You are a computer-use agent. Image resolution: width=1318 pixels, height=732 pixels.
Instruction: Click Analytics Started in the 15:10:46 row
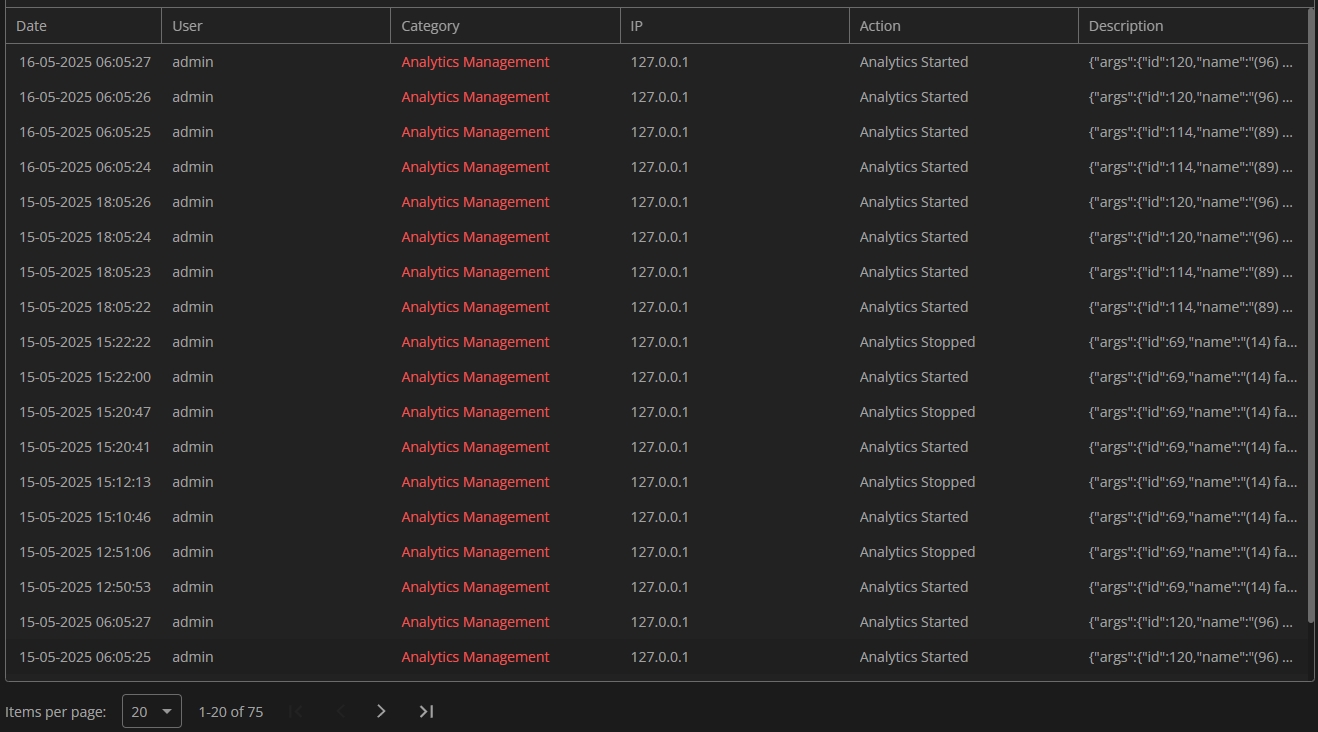(914, 517)
